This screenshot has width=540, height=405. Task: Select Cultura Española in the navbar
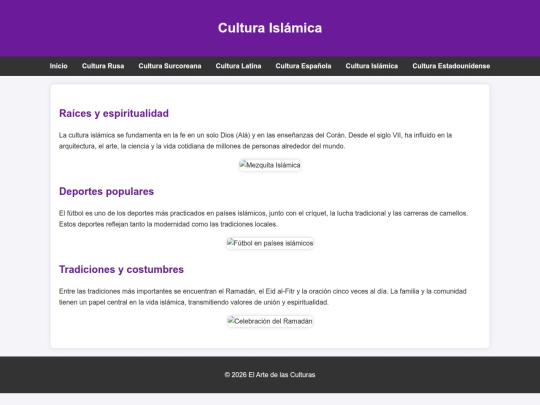[x=303, y=66]
